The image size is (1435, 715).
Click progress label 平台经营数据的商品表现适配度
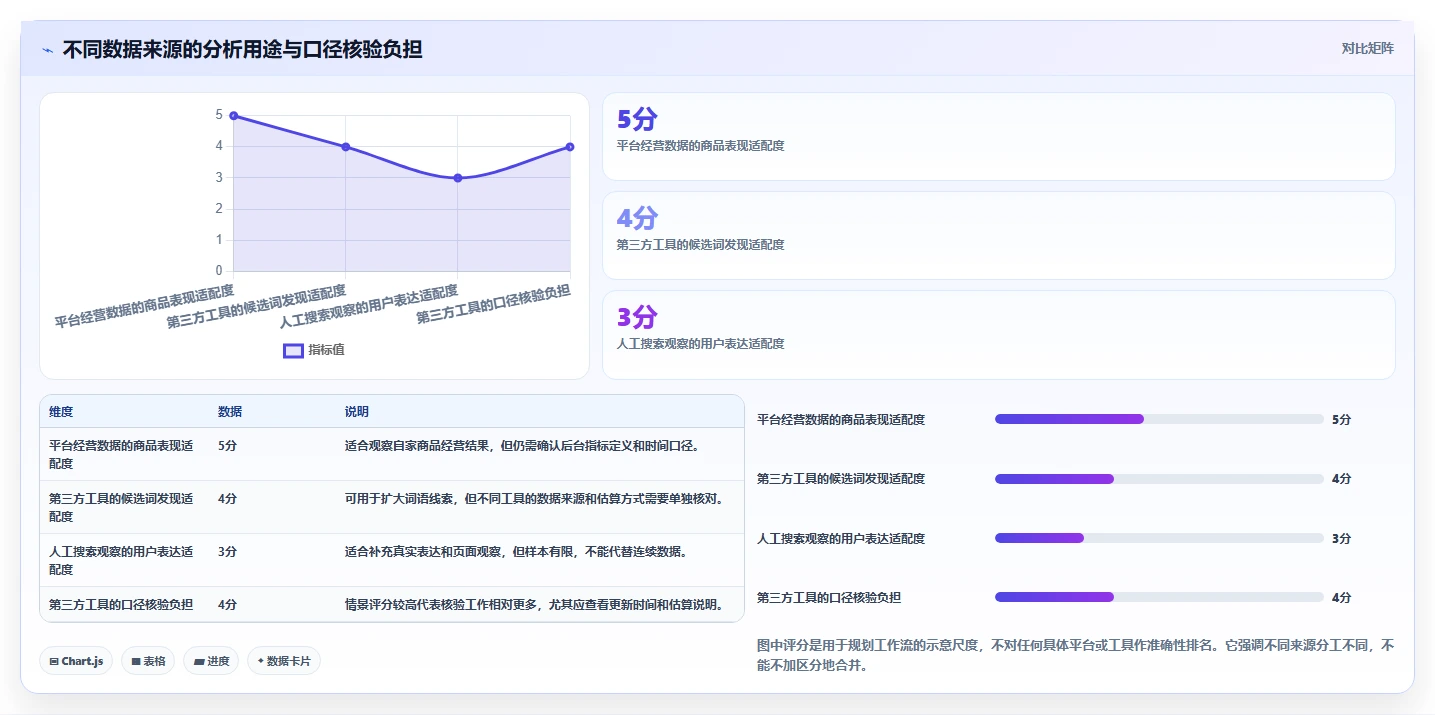click(x=841, y=419)
